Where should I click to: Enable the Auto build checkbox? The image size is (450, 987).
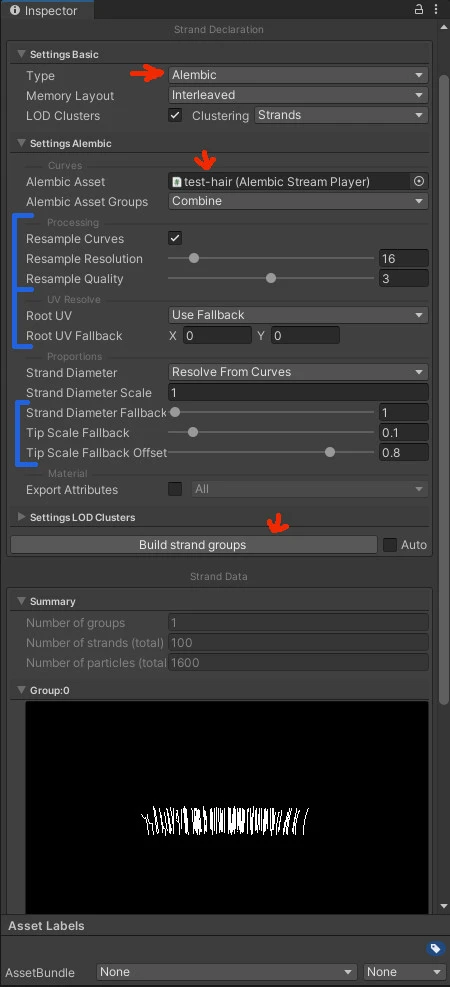point(390,544)
